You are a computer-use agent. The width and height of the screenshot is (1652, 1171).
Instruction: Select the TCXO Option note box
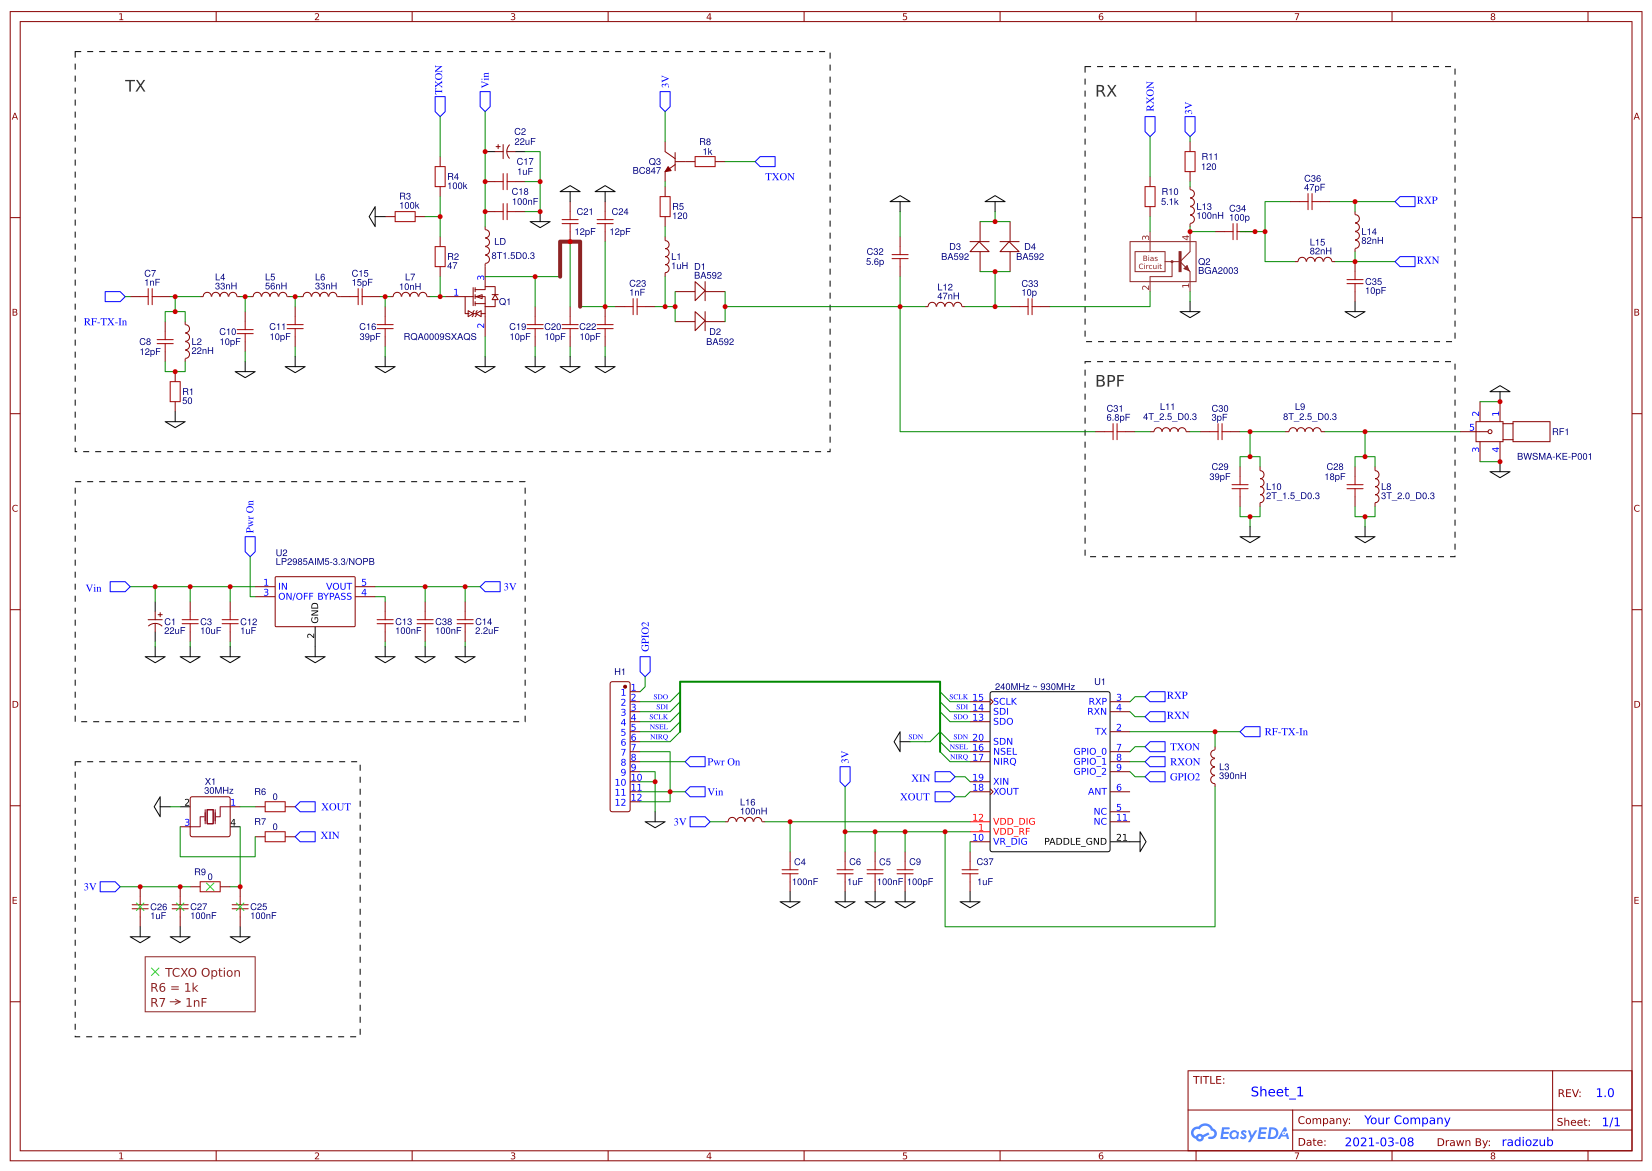200,986
